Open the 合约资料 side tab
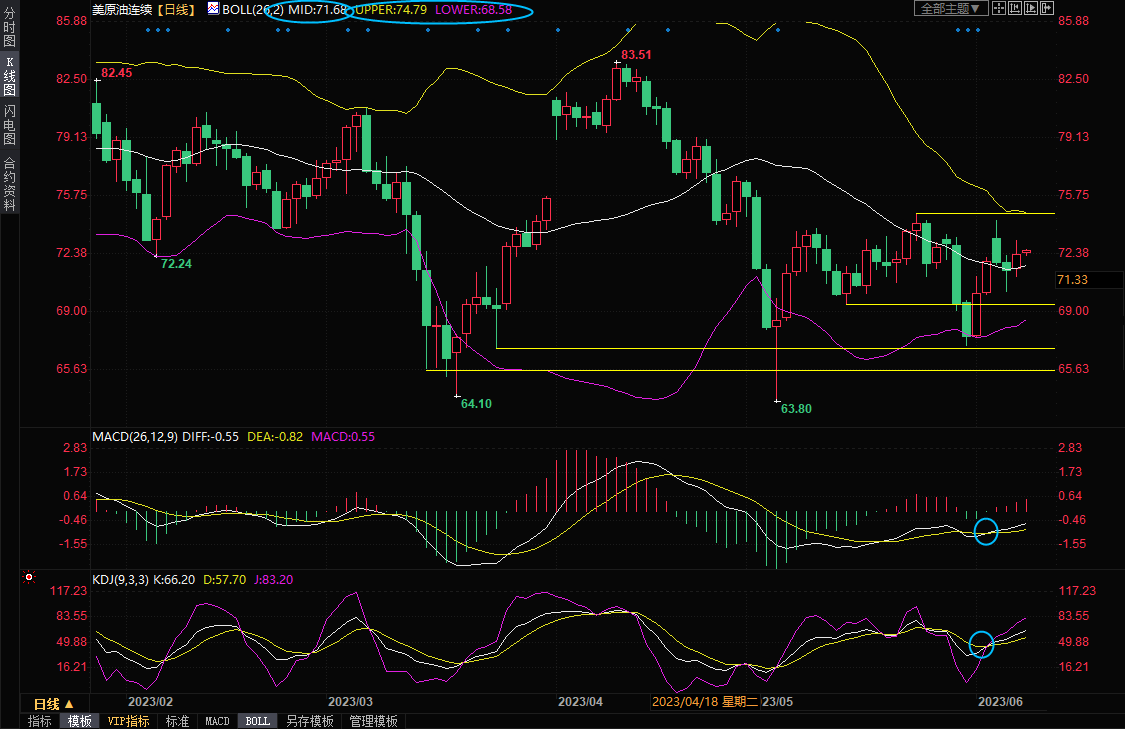 (9, 184)
